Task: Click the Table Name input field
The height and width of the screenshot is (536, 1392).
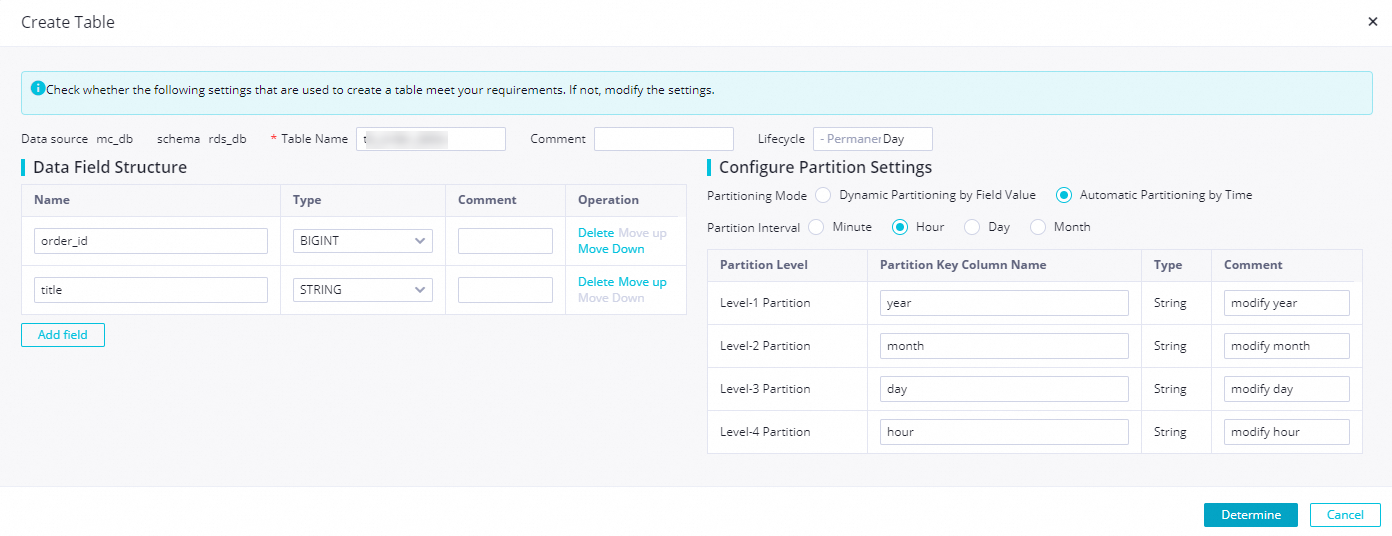Action: tap(430, 139)
